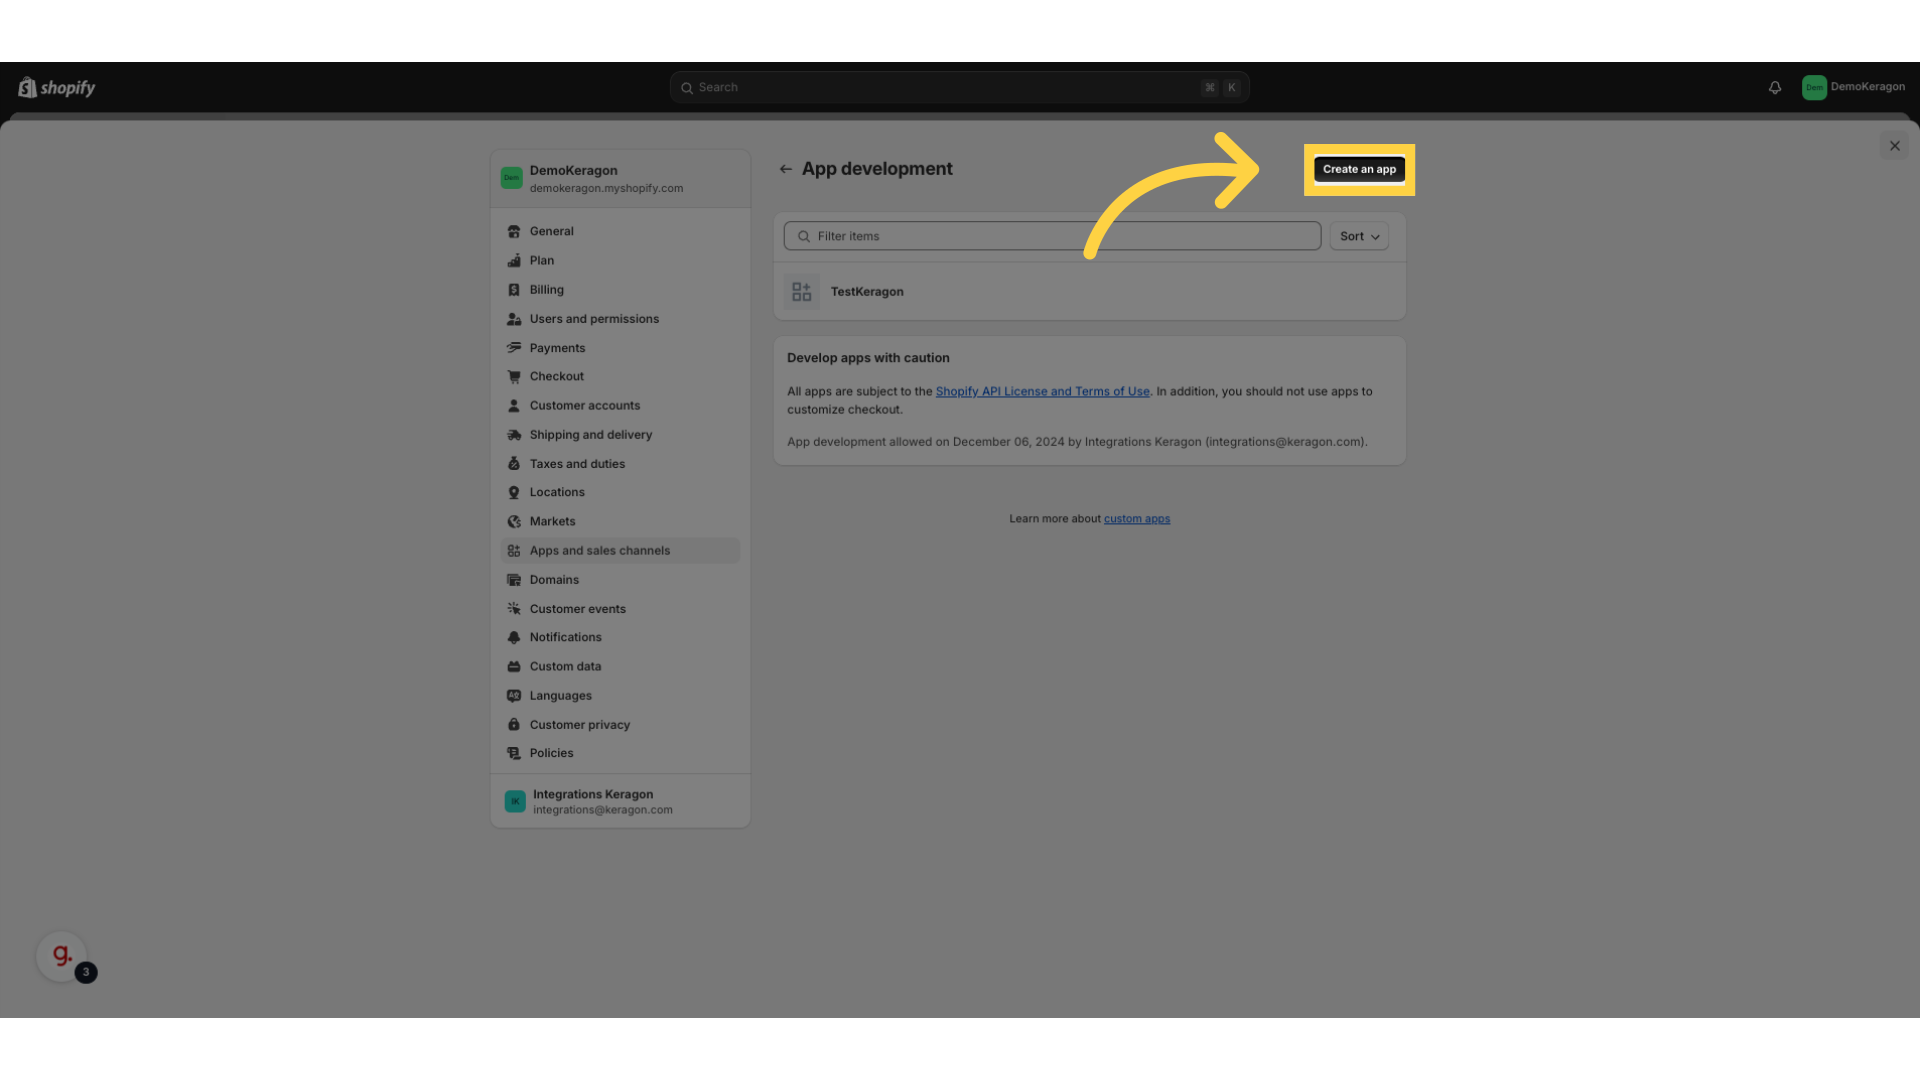Click the Notifications bell sidebar icon
The width and height of the screenshot is (1920, 1080).
[514, 638]
